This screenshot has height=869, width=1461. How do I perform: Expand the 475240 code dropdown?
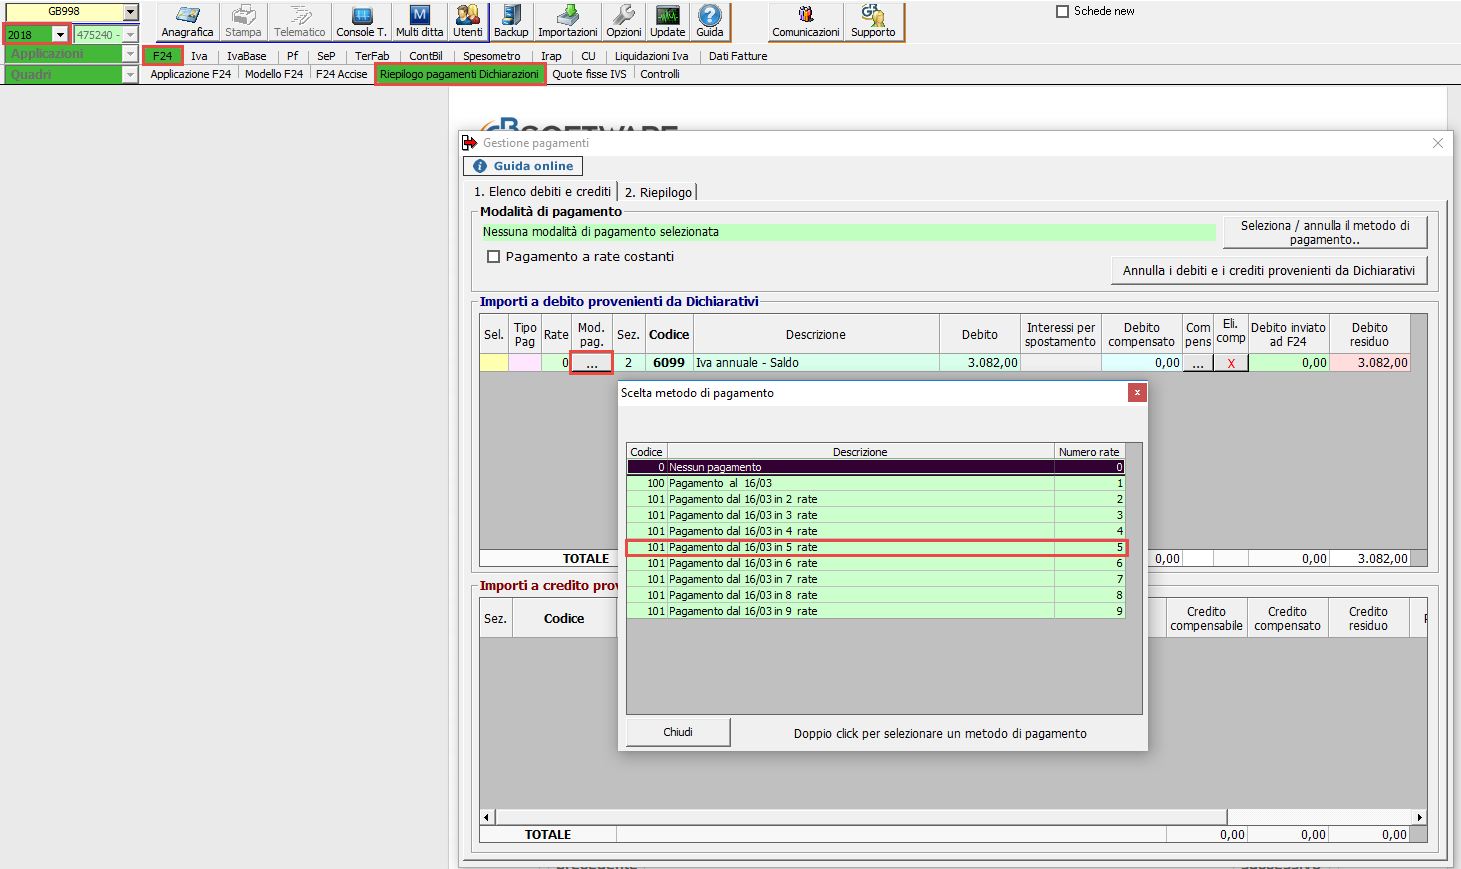[131, 35]
